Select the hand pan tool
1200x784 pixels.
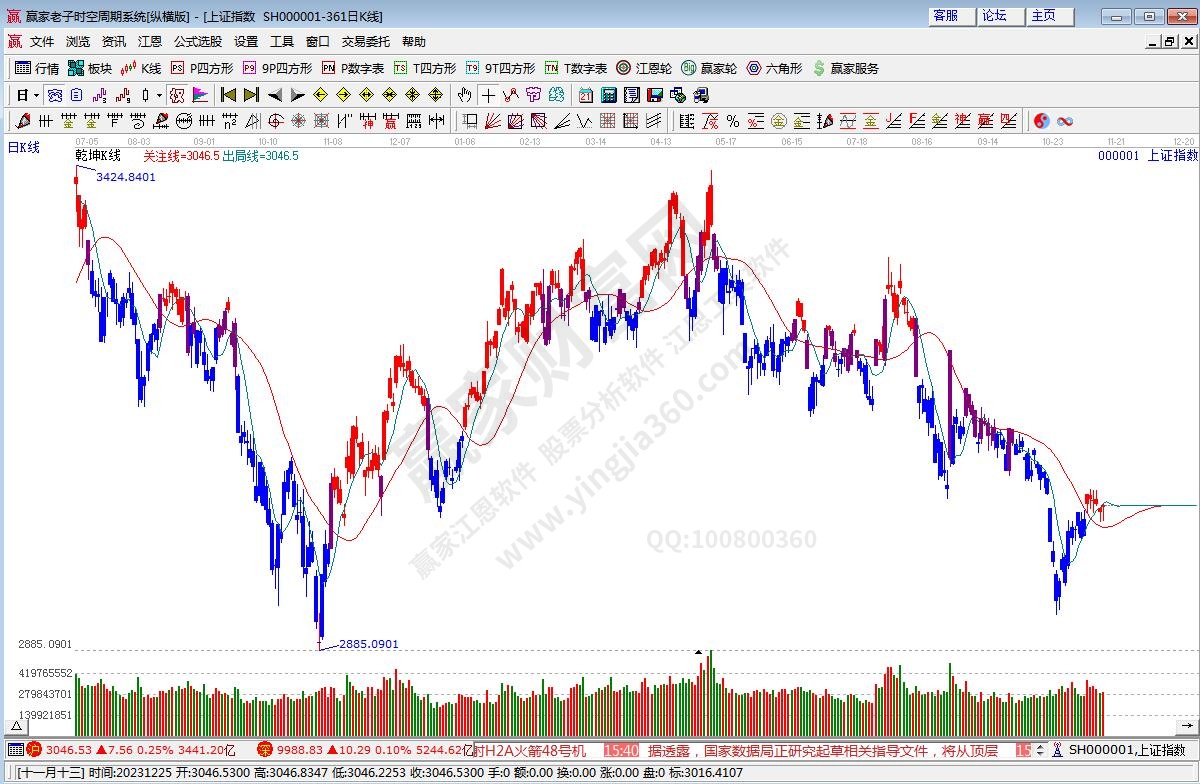point(464,95)
